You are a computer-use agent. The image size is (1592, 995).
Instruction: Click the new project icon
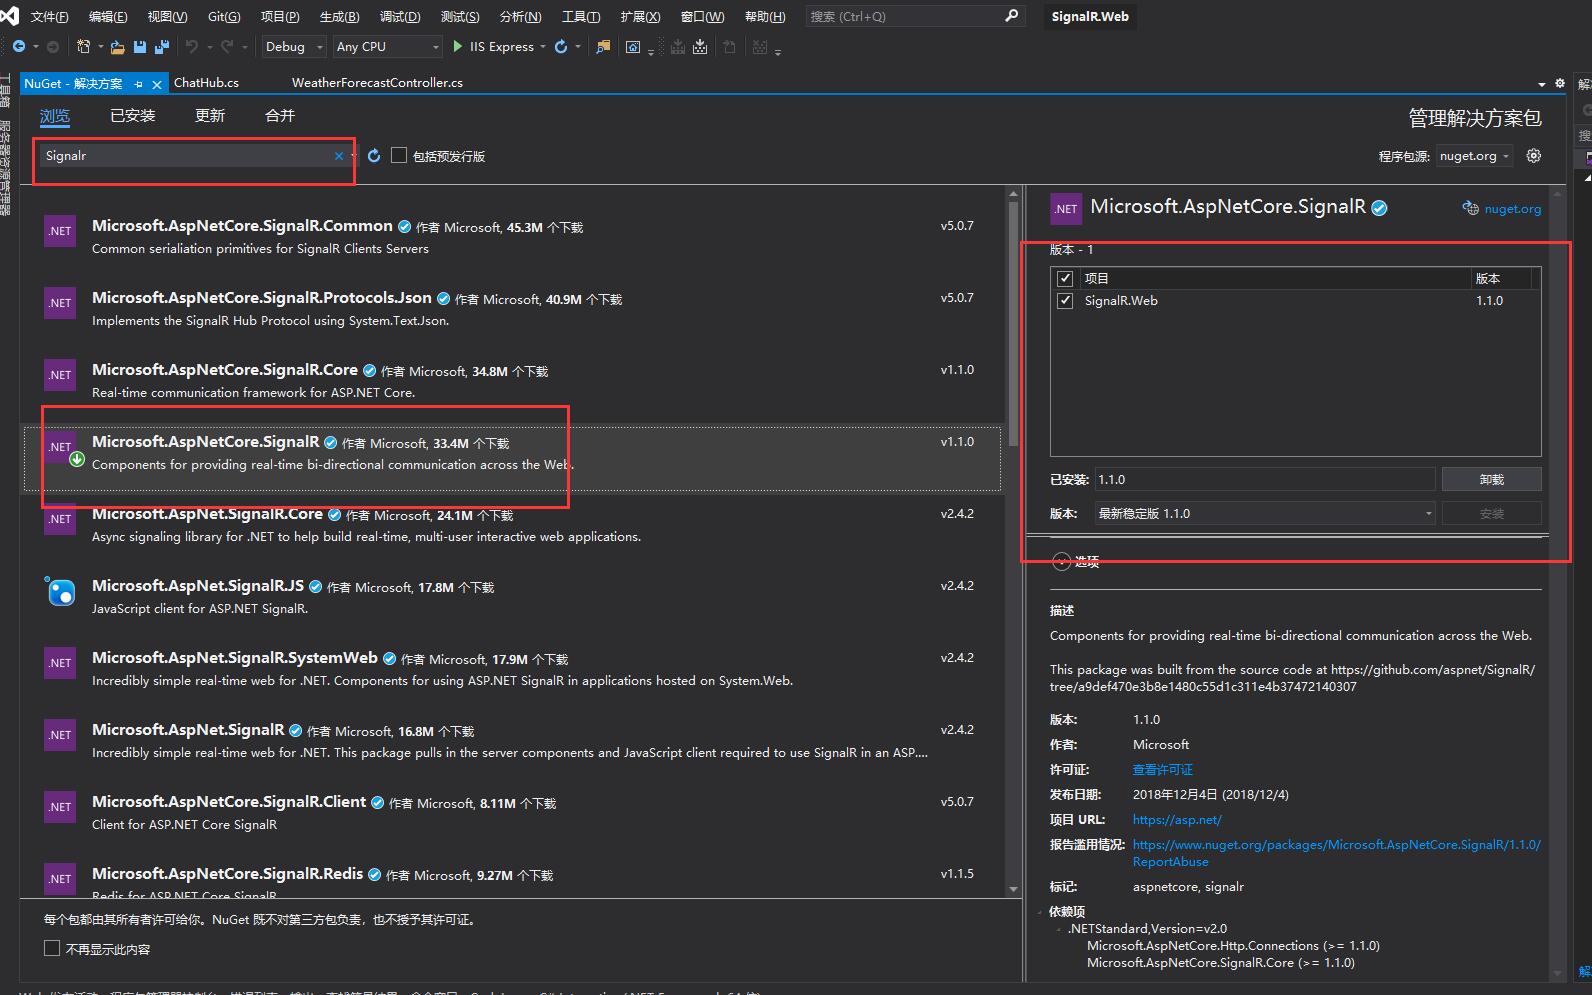click(84, 46)
